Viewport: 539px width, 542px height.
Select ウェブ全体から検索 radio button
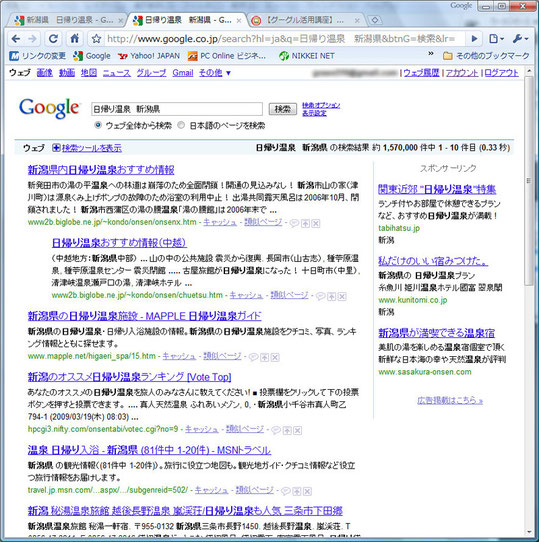click(98, 125)
